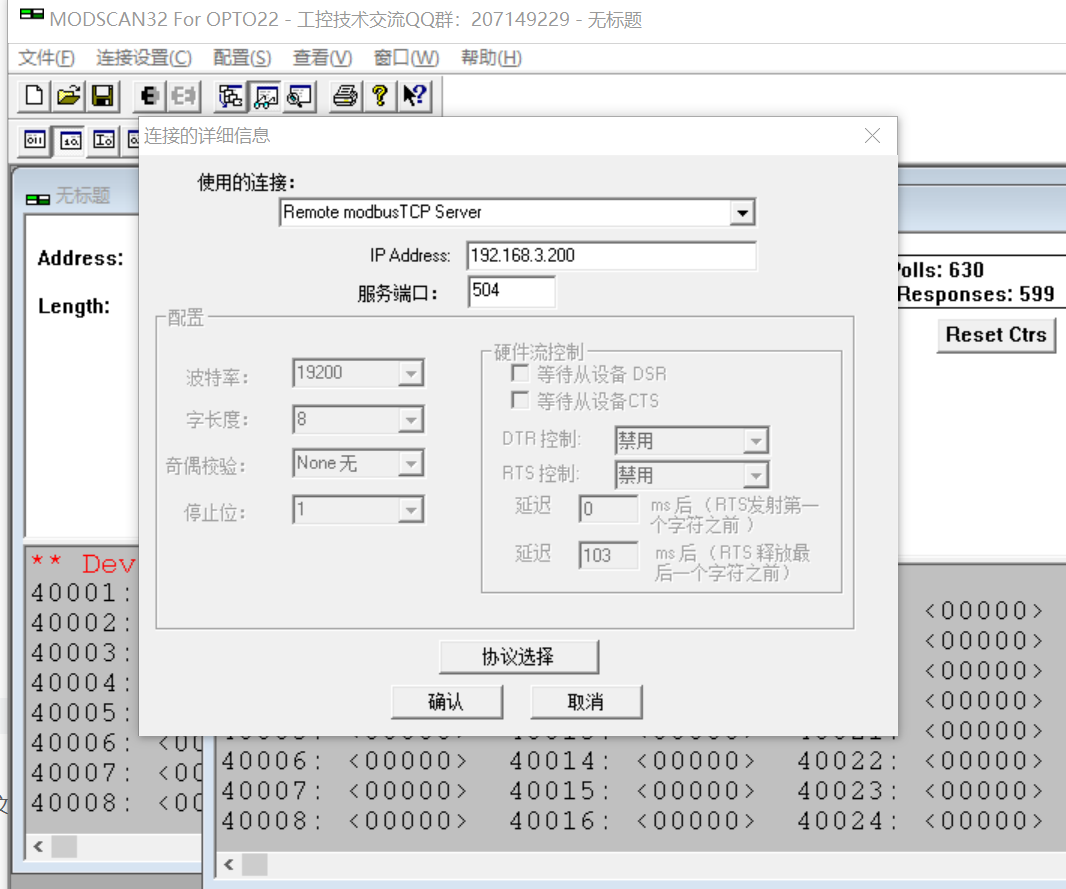The height and width of the screenshot is (889, 1066).
Task: Check 等待从设备 DSR option
Action: [x=520, y=374]
